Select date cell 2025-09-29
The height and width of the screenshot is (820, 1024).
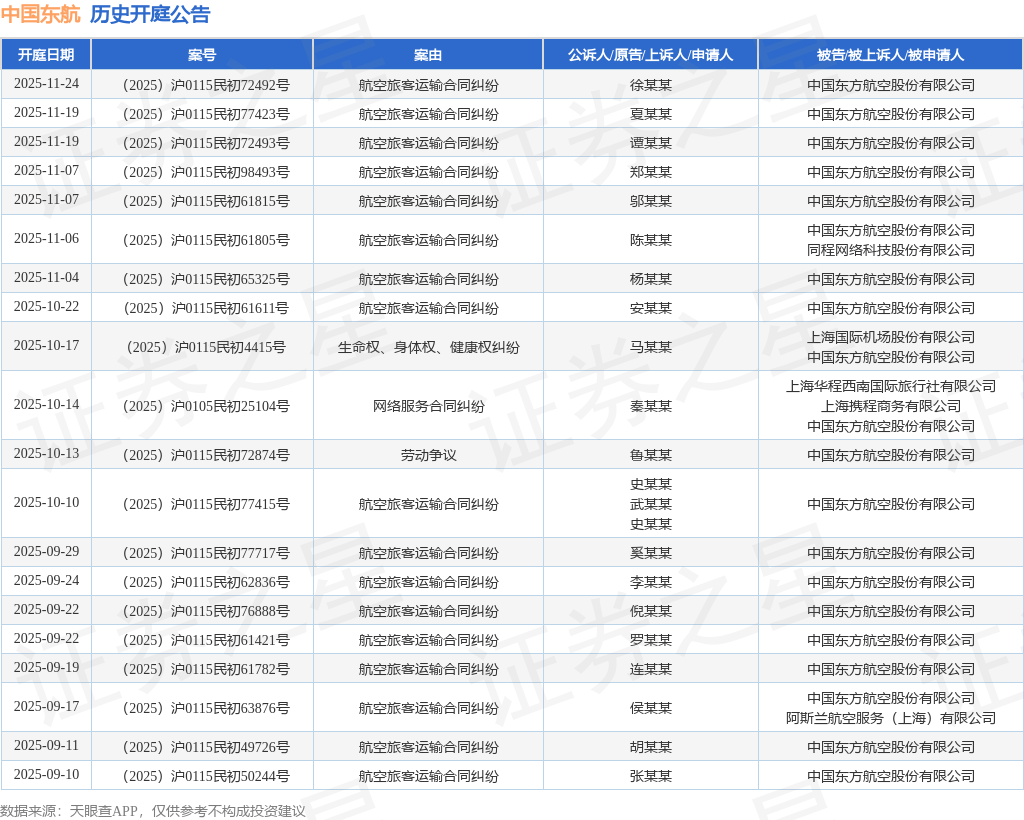coord(46,551)
